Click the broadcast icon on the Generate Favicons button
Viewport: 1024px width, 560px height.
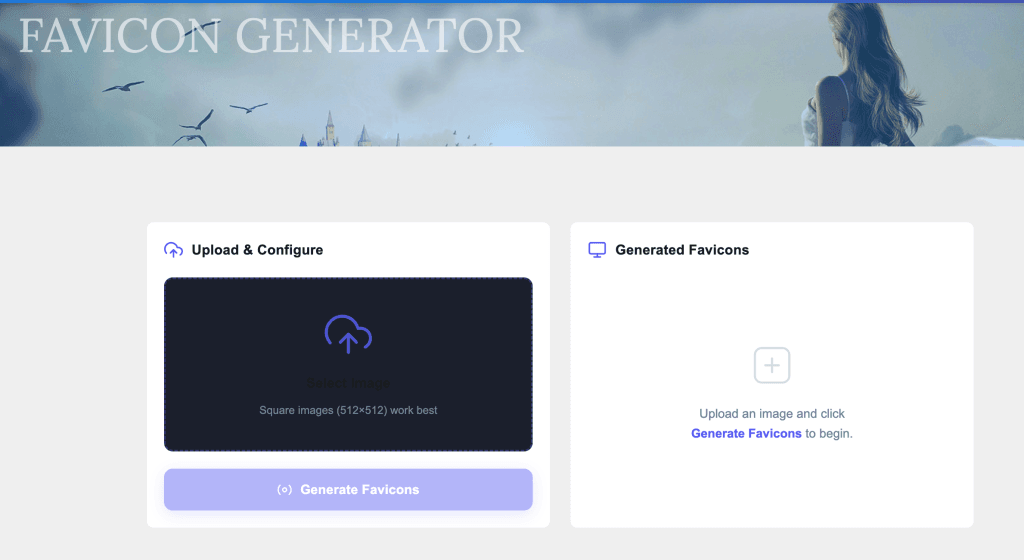coord(284,490)
